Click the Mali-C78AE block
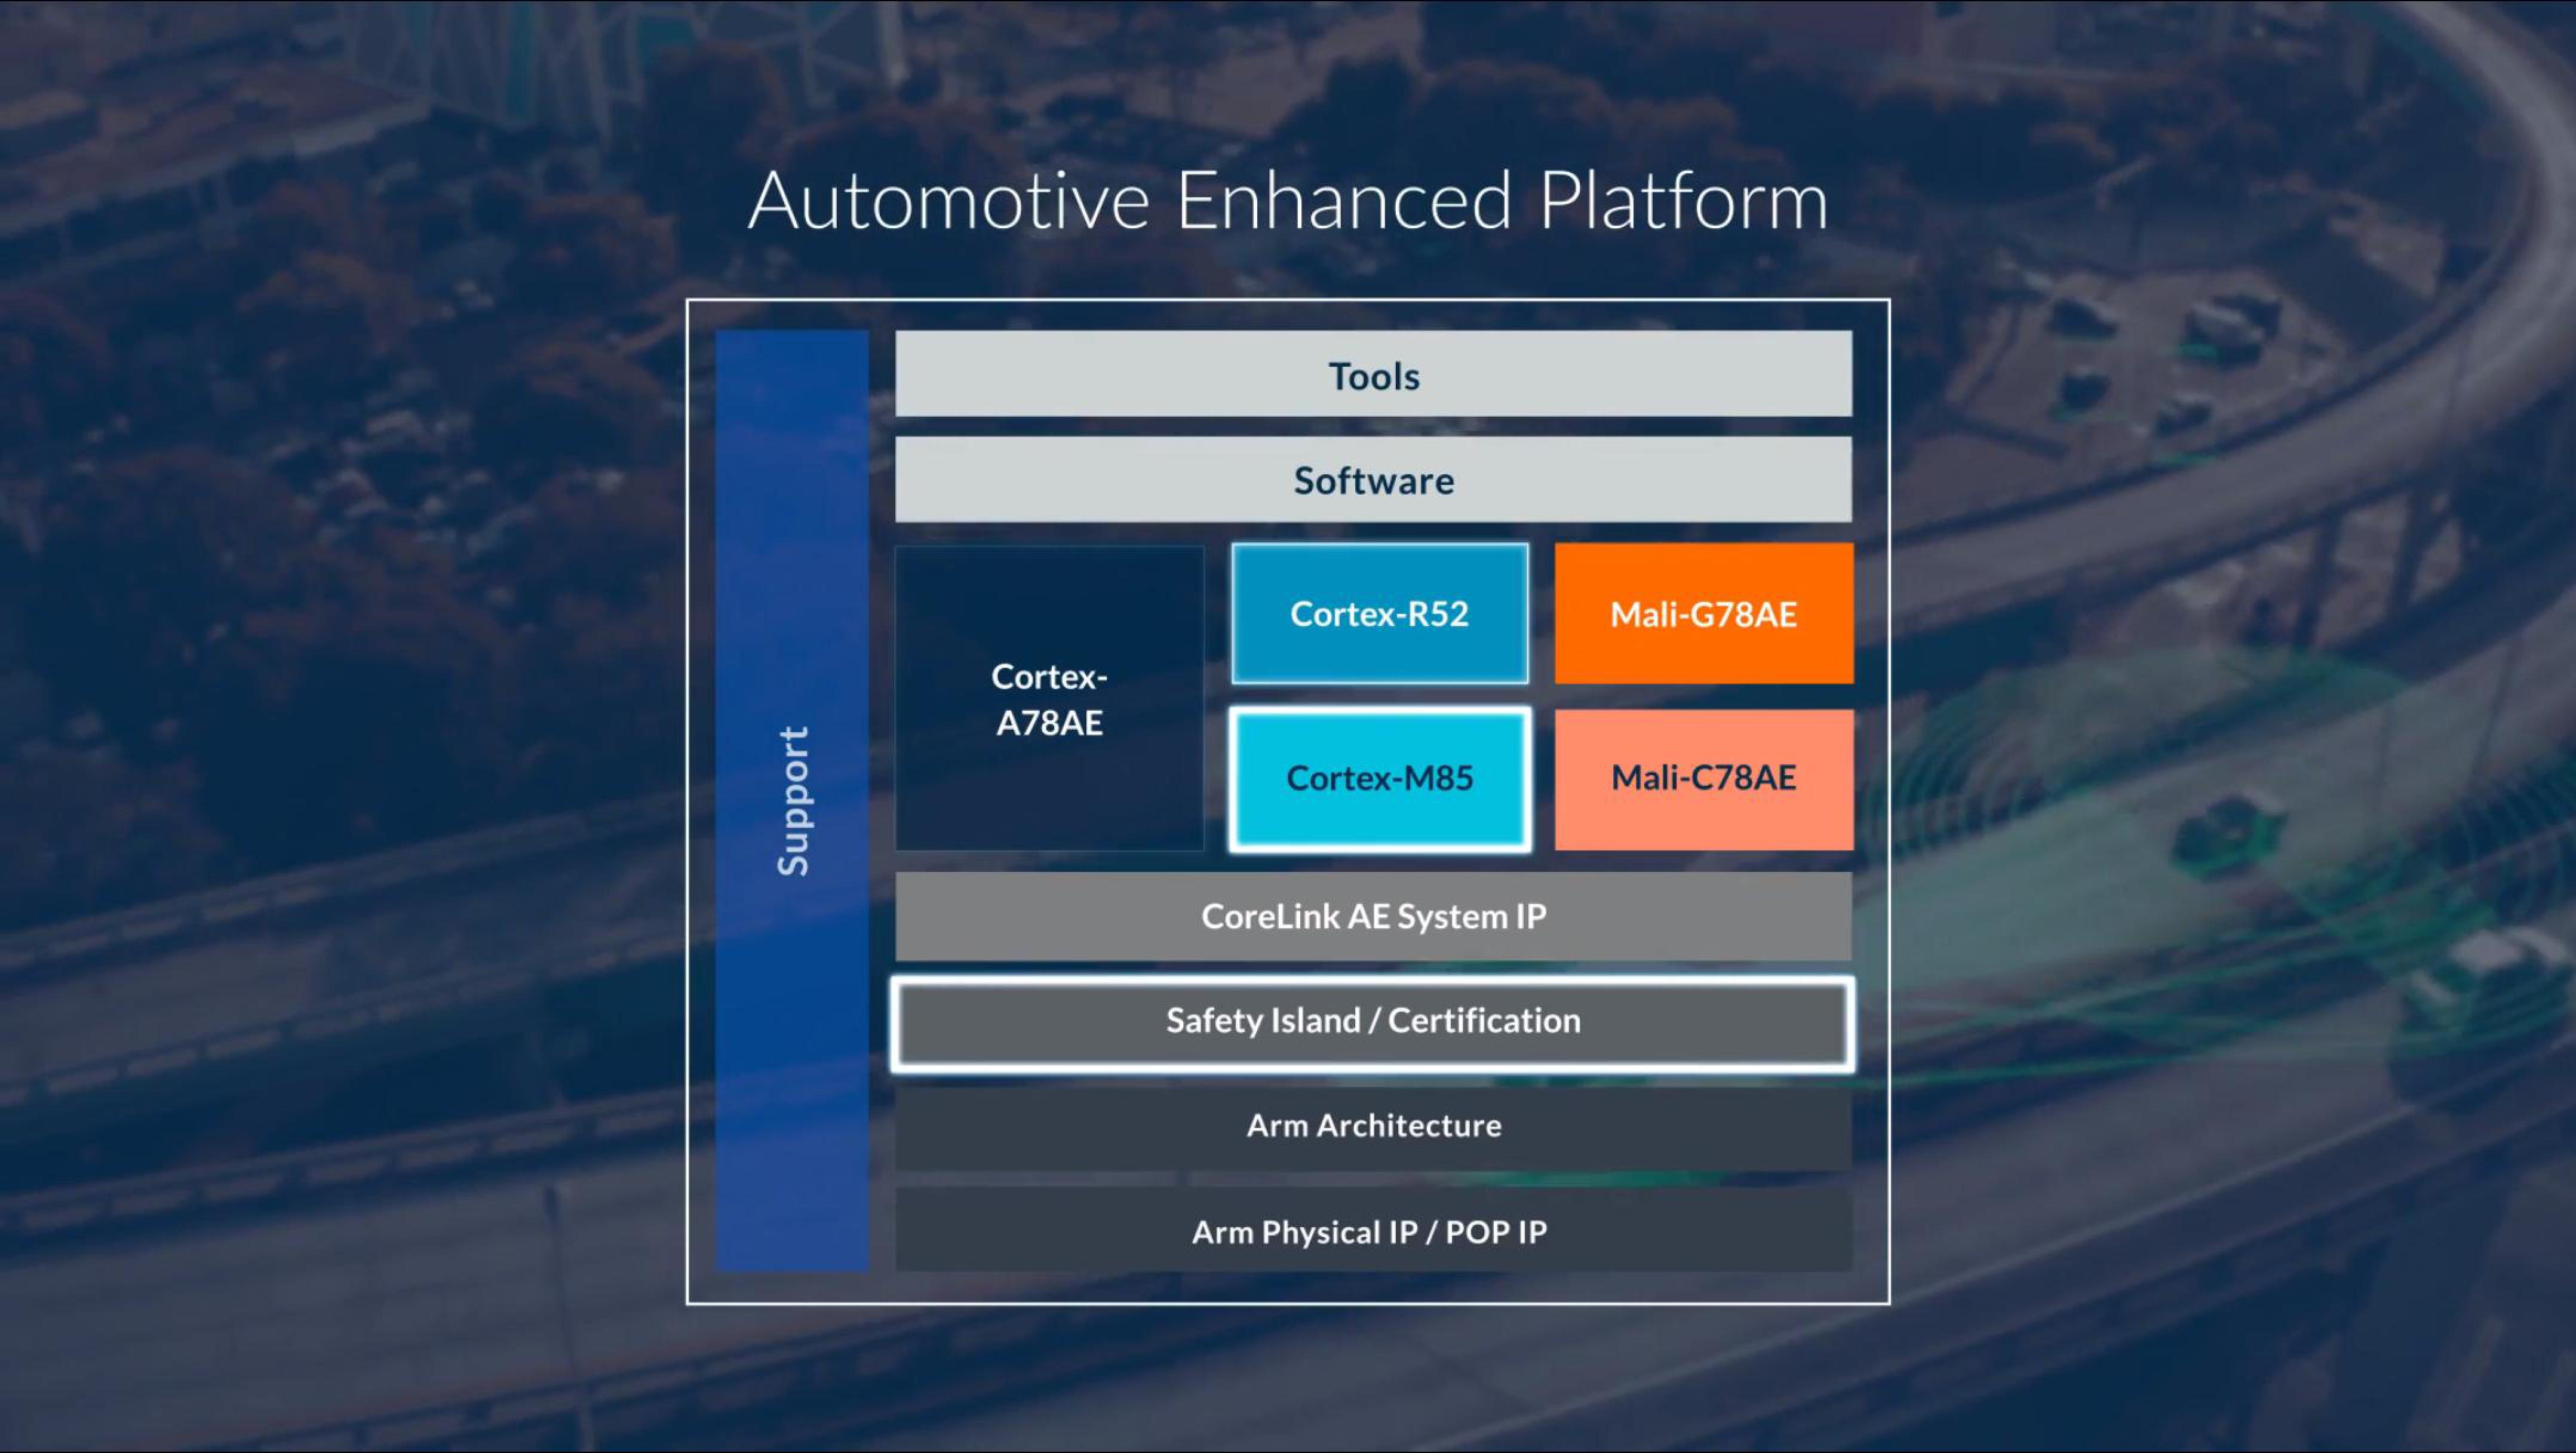The height and width of the screenshot is (1453, 2576). [x=1703, y=779]
